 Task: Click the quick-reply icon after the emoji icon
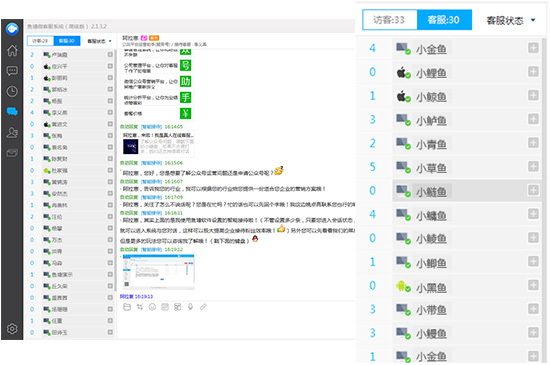point(165,307)
